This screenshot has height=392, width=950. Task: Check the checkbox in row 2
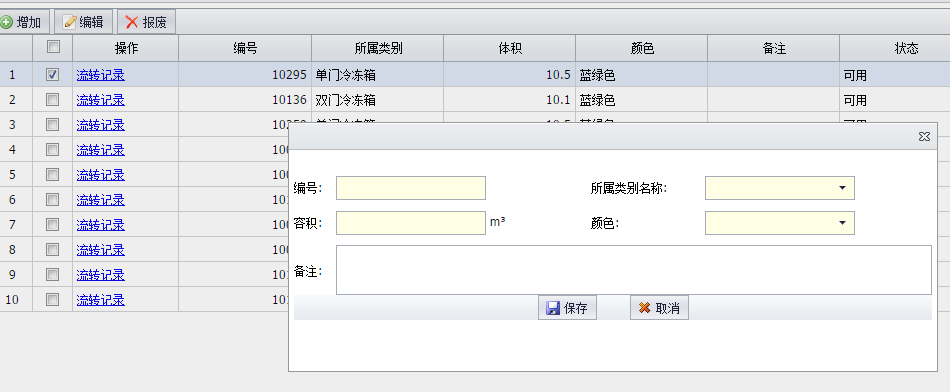click(53, 99)
